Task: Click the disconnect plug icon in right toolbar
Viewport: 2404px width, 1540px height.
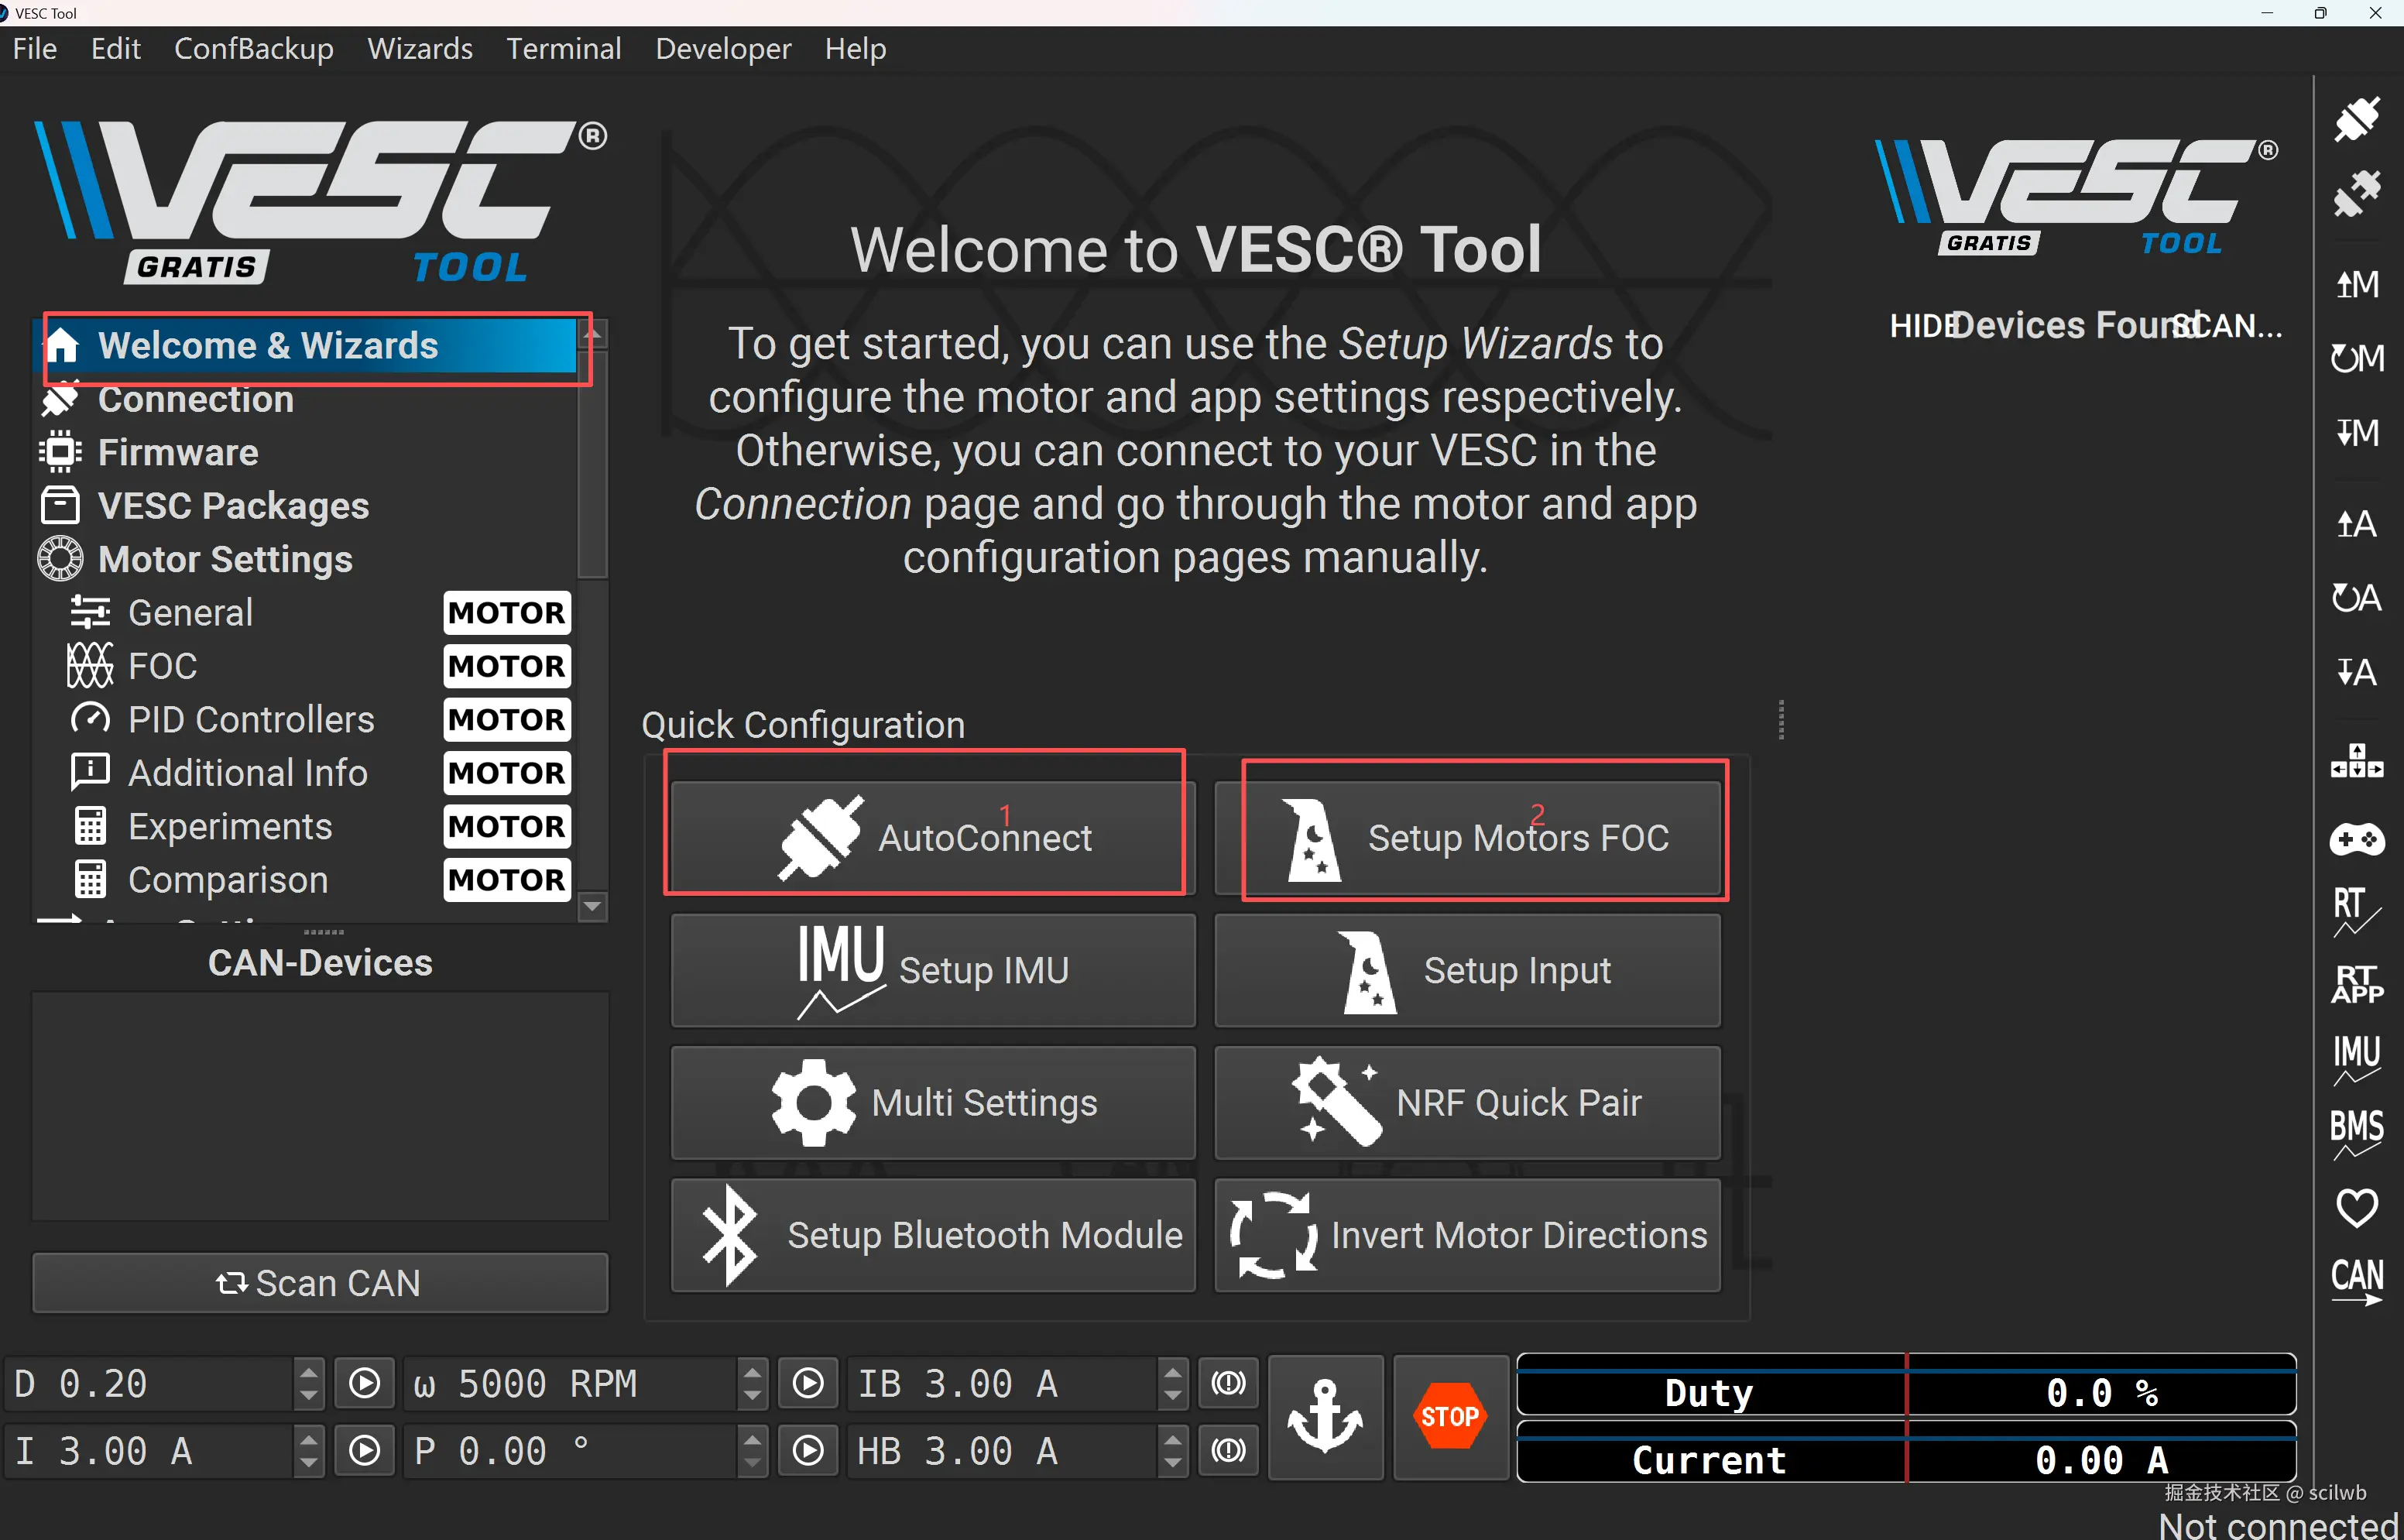Action: pyautogui.click(x=2357, y=194)
